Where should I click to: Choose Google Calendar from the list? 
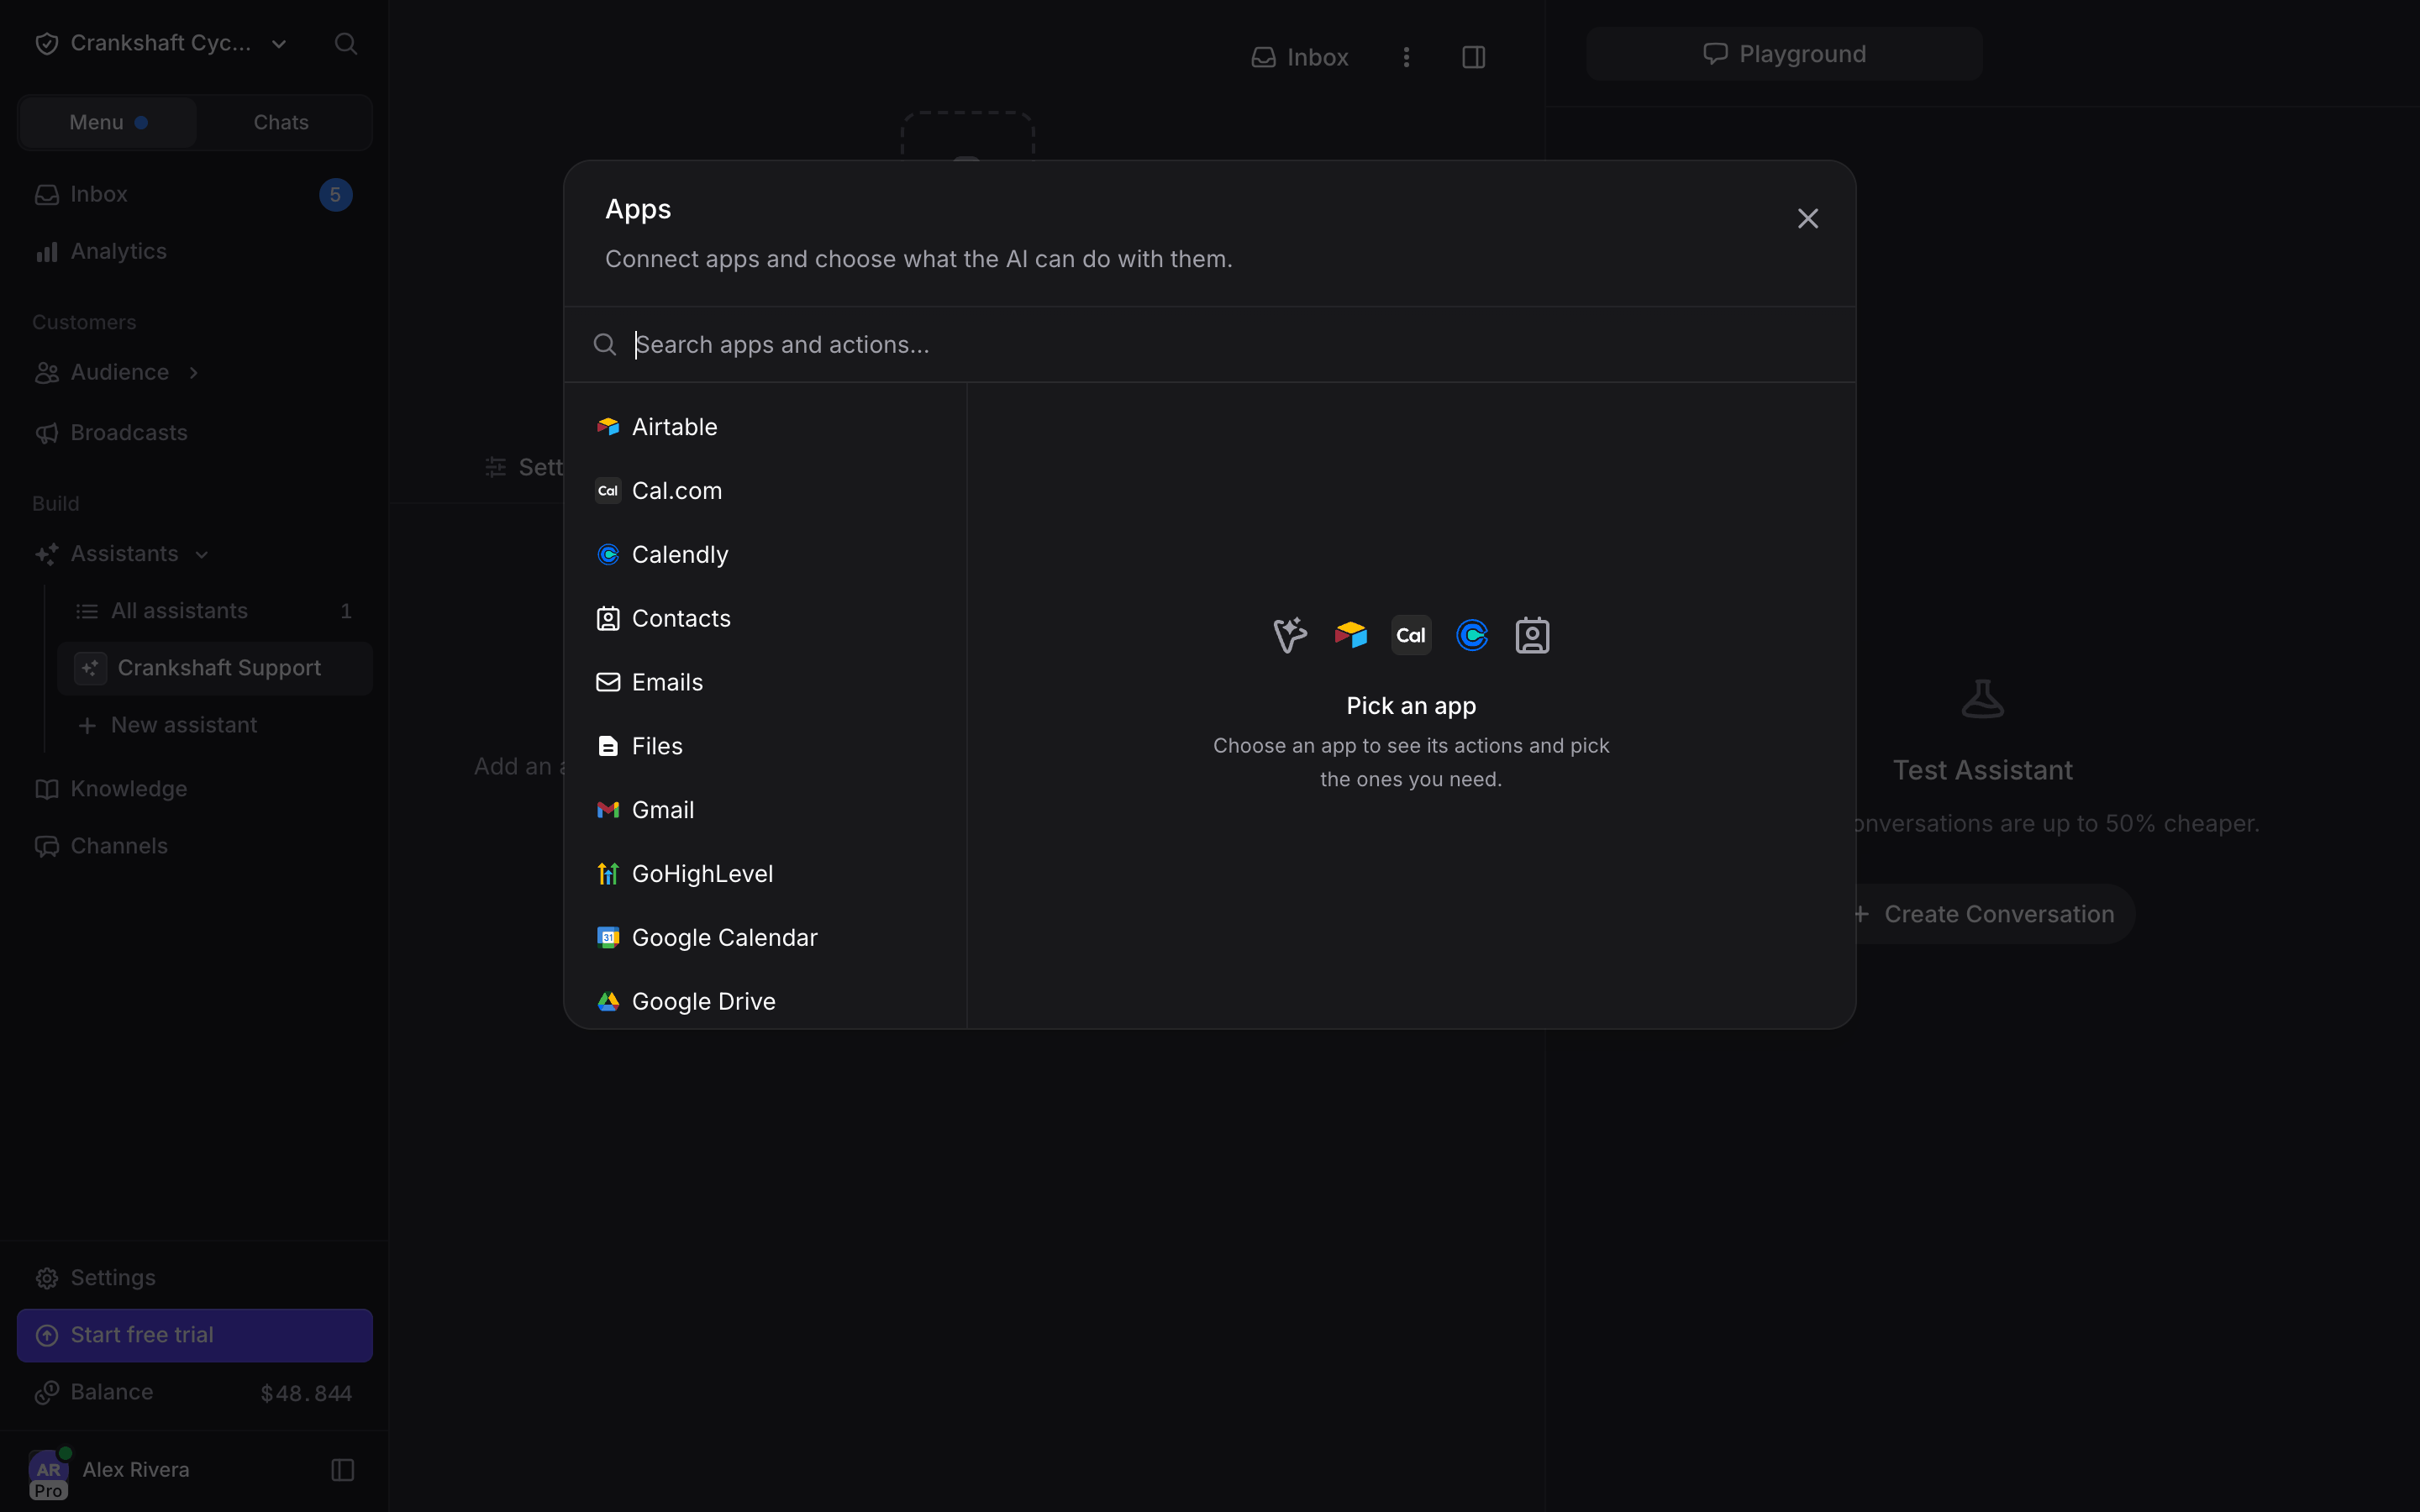point(765,938)
